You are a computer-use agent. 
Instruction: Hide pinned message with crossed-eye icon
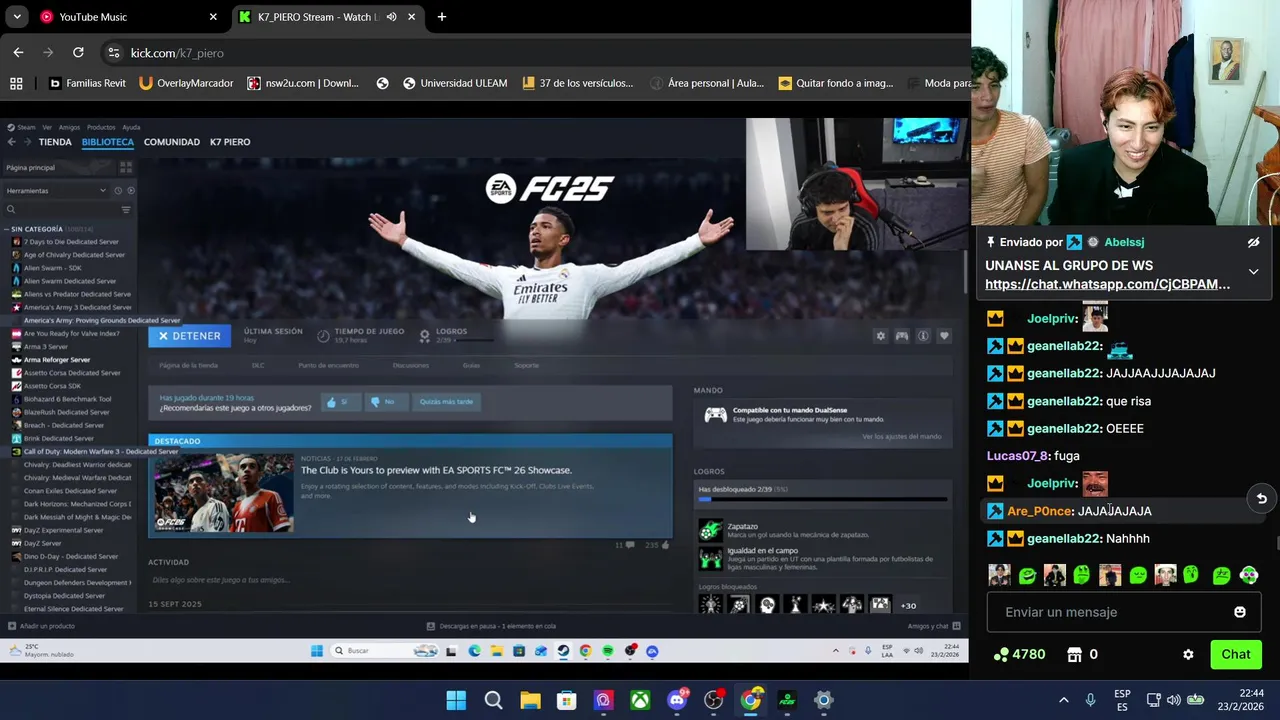coord(1253,243)
